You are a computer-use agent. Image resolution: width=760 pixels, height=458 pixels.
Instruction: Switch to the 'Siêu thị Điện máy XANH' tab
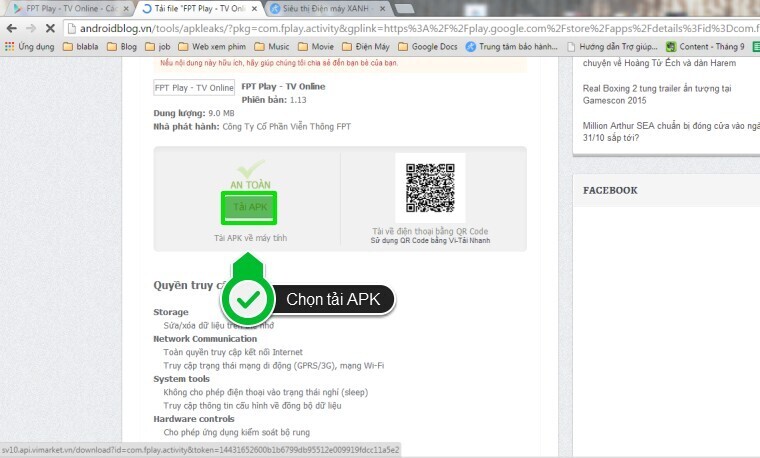327,9
